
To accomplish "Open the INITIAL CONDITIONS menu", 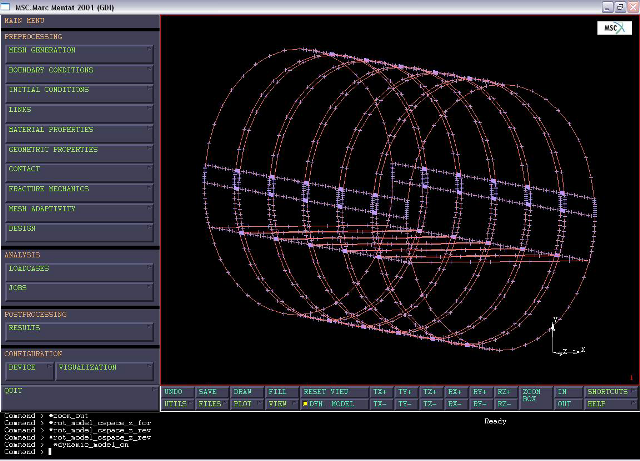I will coord(80,94).
